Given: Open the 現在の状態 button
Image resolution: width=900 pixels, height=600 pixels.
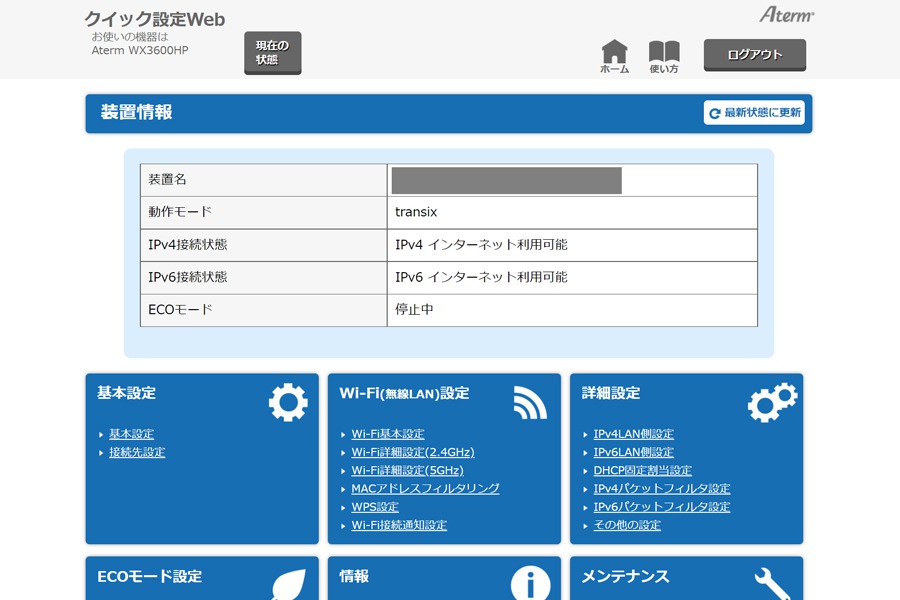Looking at the screenshot, I should pyautogui.click(x=273, y=53).
